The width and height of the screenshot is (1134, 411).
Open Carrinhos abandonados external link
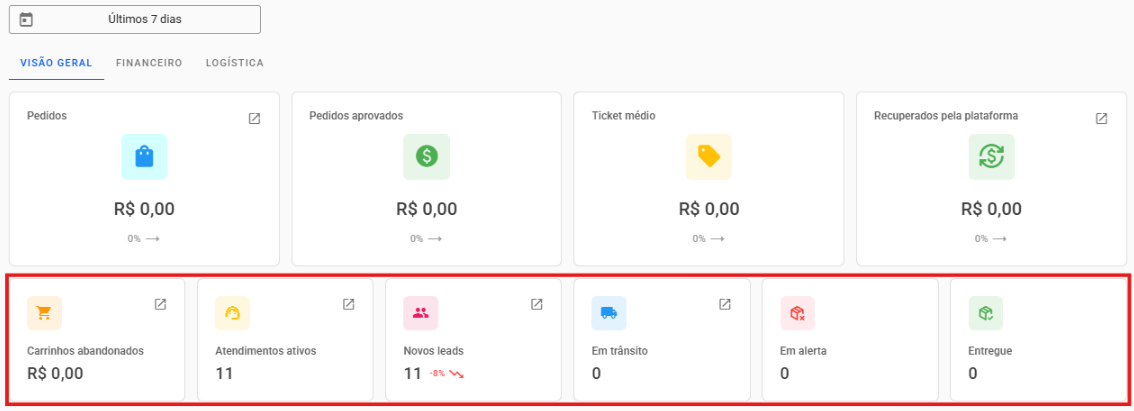(x=160, y=304)
